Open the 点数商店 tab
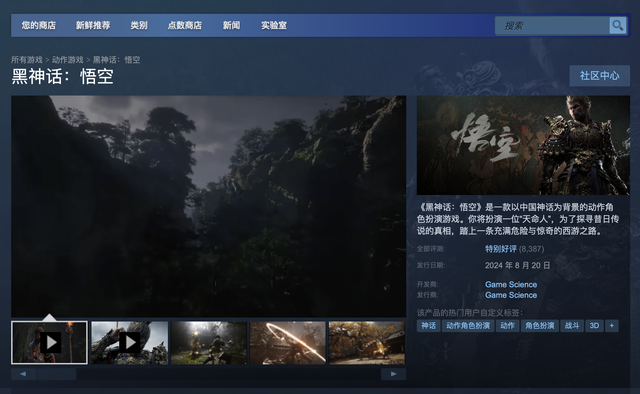The width and height of the screenshot is (640, 394). (x=185, y=25)
